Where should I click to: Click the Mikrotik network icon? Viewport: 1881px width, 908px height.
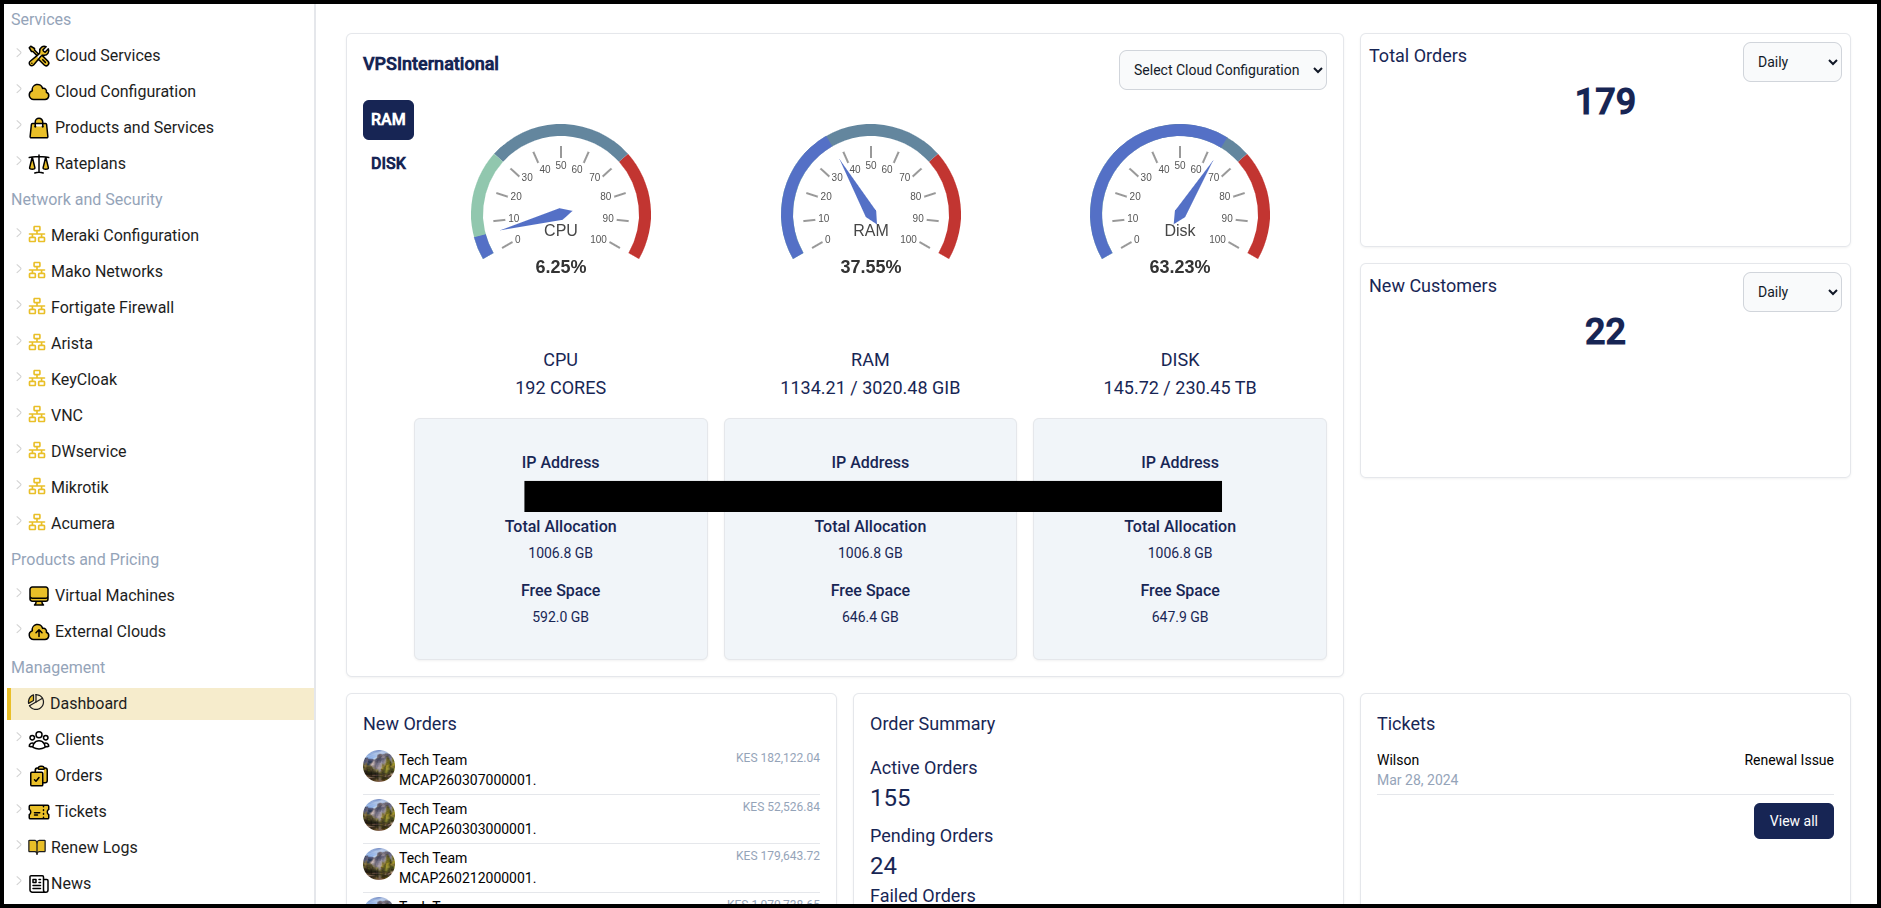(x=37, y=487)
